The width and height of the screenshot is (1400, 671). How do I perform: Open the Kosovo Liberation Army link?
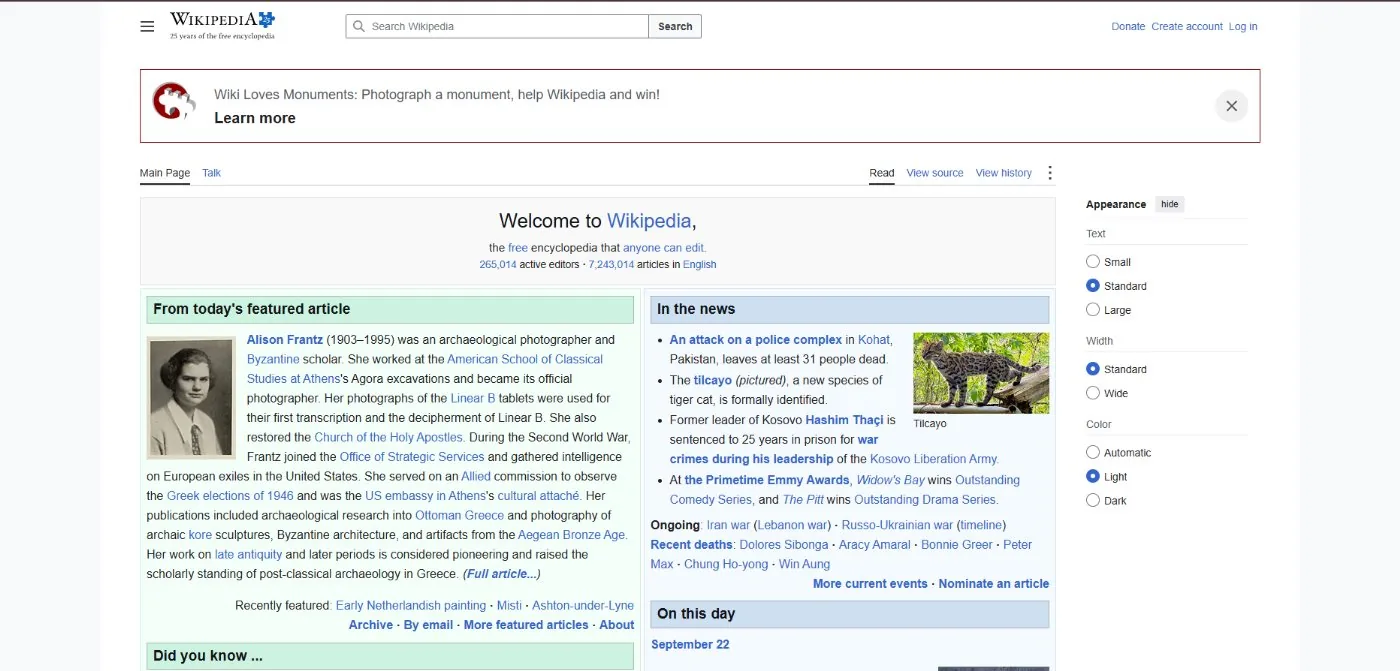coord(934,459)
